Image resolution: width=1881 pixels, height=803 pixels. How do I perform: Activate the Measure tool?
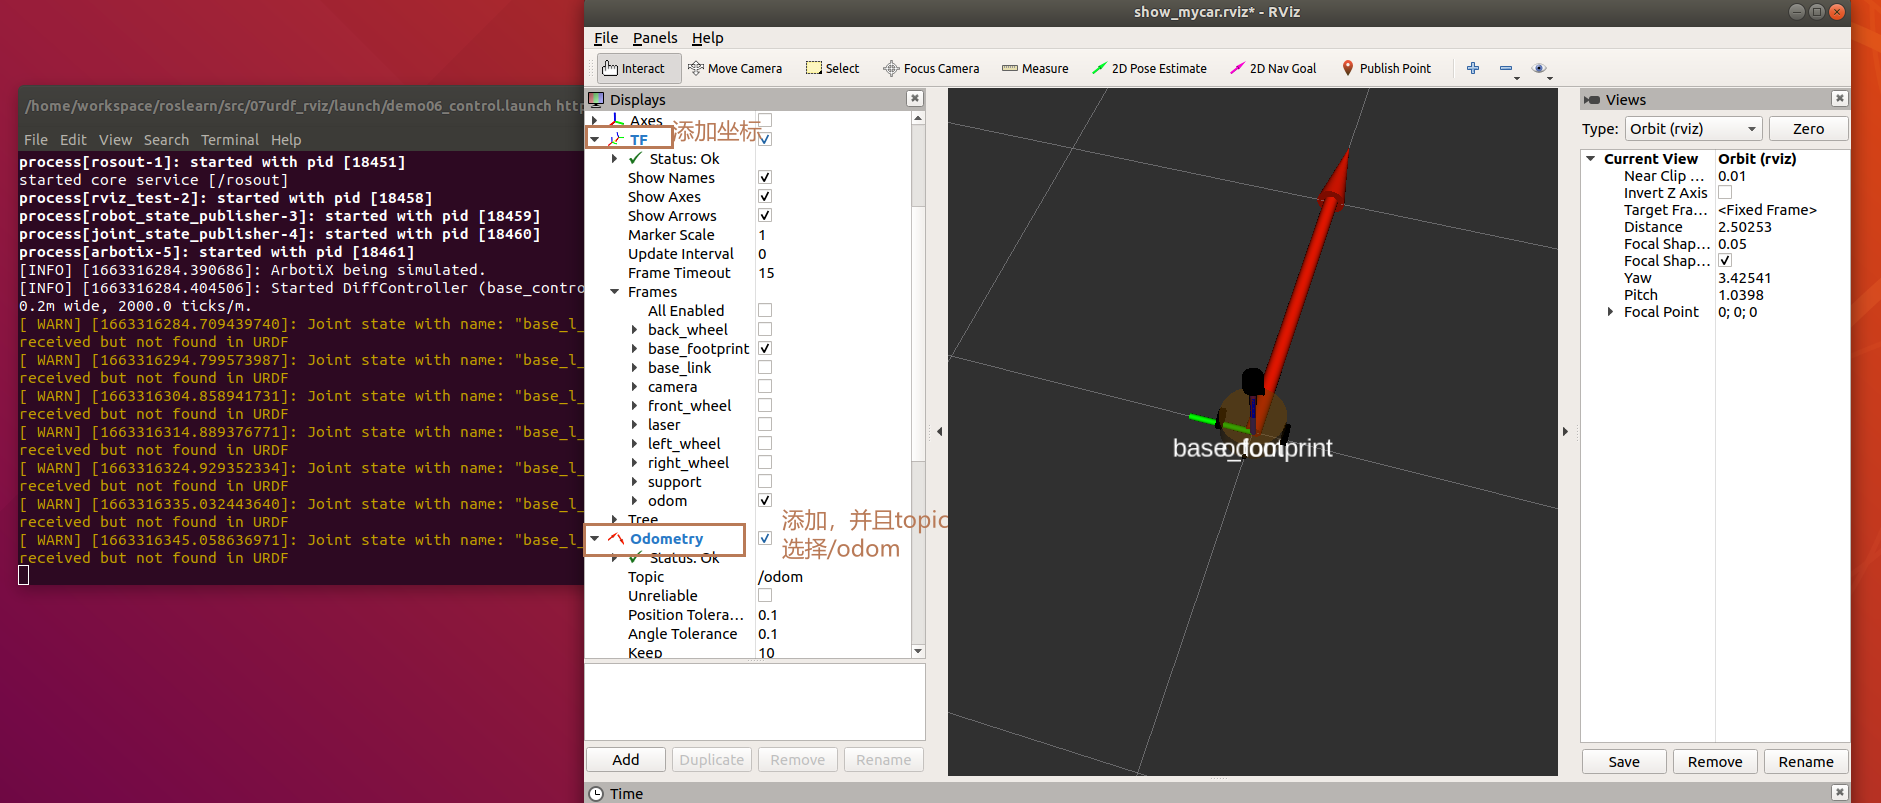tap(1035, 68)
